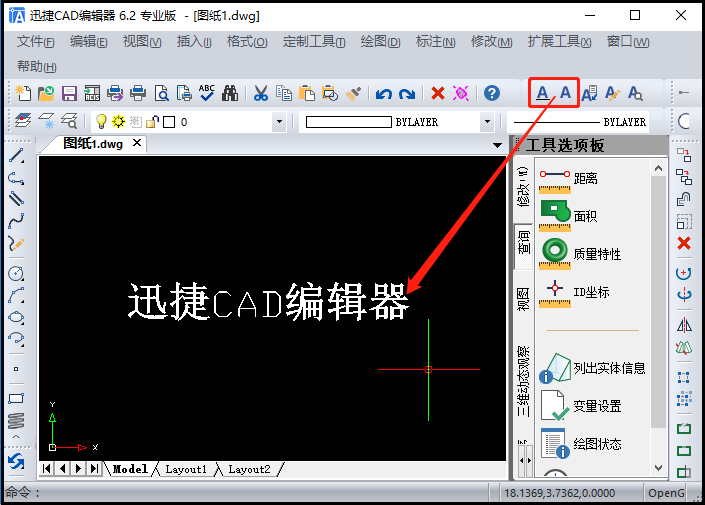Click the 列出实体信息 tool

click(592, 368)
